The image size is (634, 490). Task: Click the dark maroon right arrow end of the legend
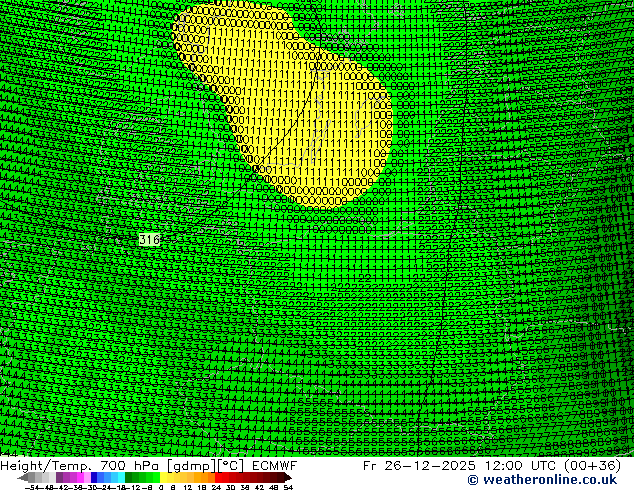(x=288, y=477)
